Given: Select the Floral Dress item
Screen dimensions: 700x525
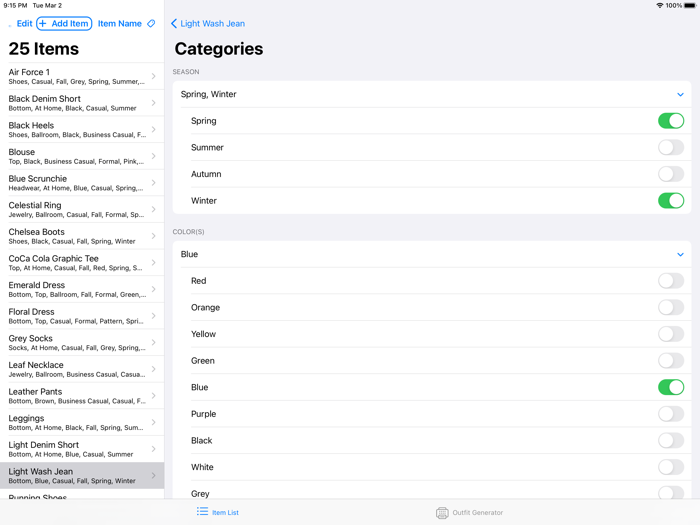Looking at the screenshot, I should point(82,316).
